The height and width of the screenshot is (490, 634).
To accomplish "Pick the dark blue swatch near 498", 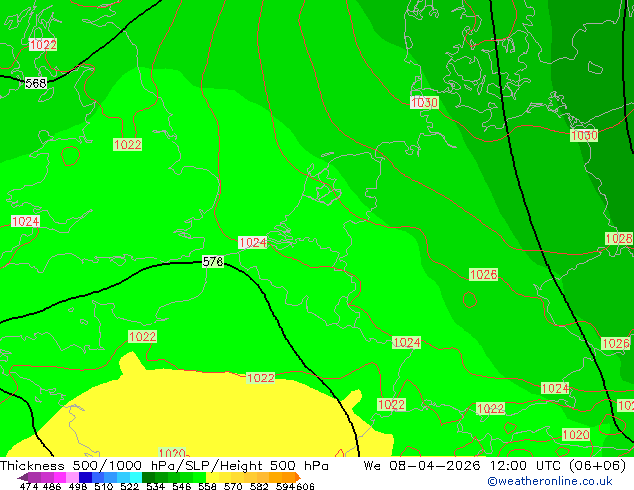I will 85,477.
